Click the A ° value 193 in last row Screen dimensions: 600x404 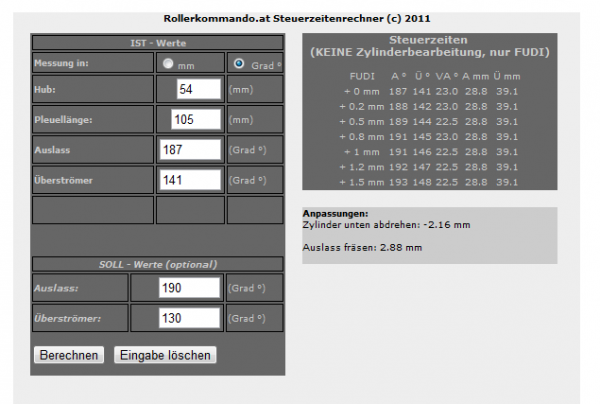tap(398, 182)
